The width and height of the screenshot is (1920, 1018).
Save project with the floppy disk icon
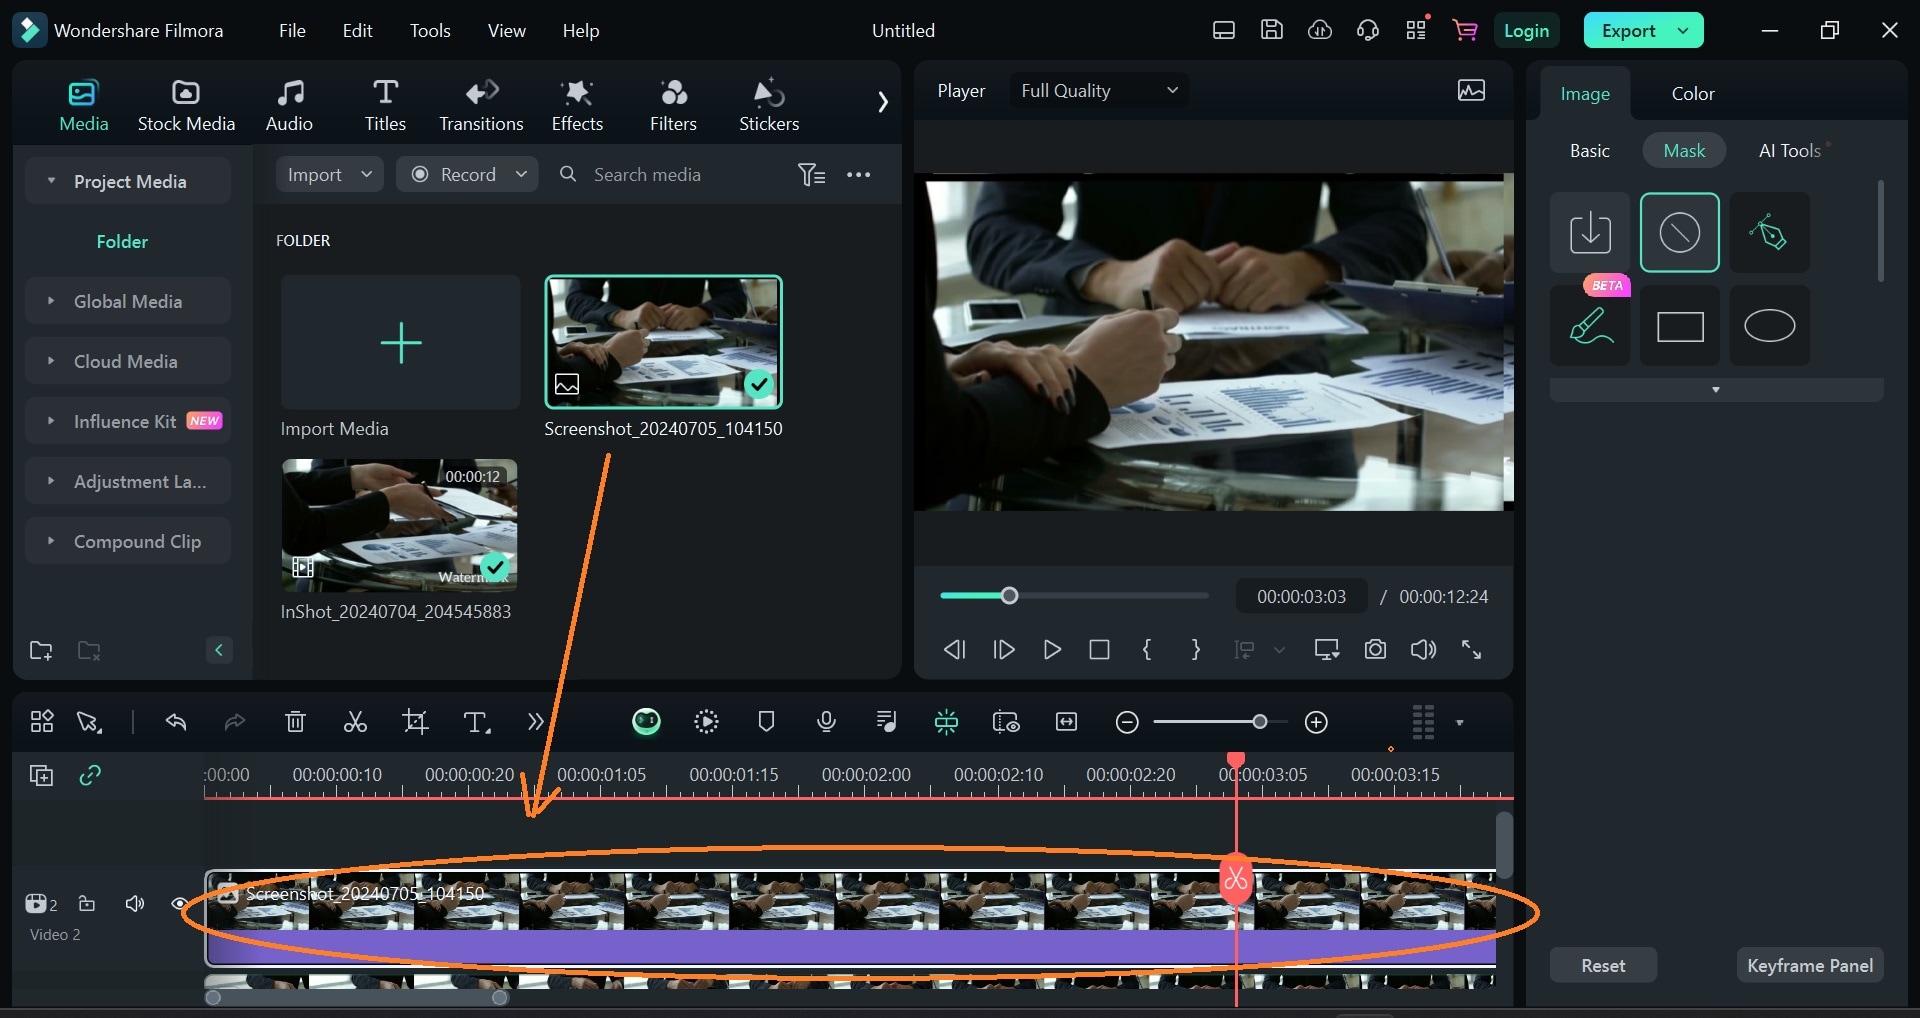1271,31
